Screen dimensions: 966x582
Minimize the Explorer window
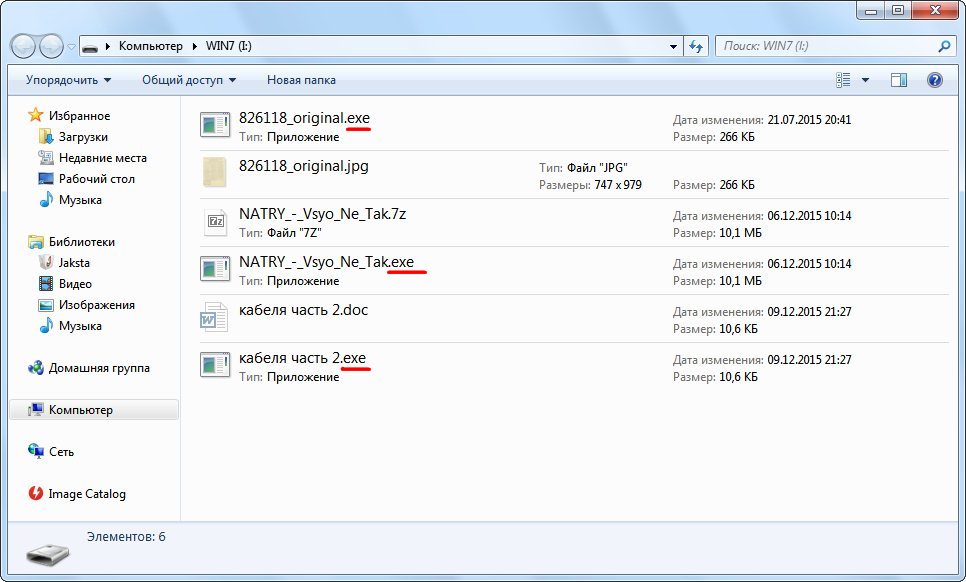871,10
